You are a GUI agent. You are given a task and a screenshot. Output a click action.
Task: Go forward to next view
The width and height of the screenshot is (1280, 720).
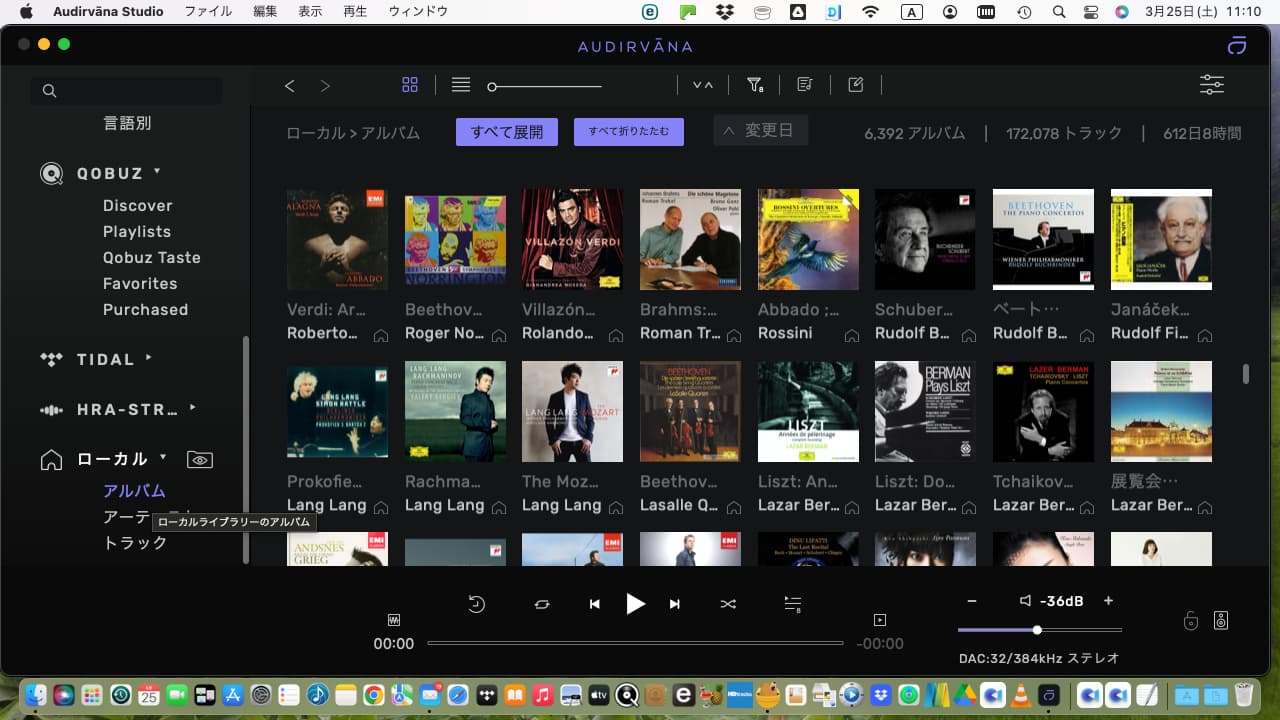pyautogui.click(x=325, y=86)
